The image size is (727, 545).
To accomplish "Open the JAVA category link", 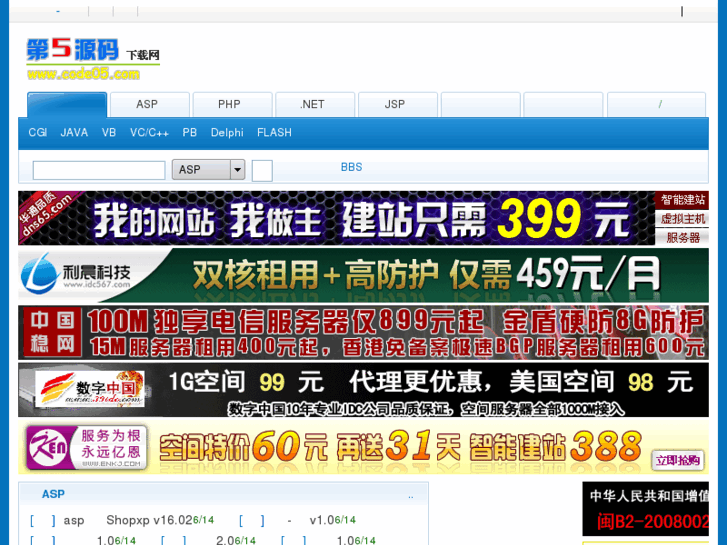I will click(x=74, y=133).
